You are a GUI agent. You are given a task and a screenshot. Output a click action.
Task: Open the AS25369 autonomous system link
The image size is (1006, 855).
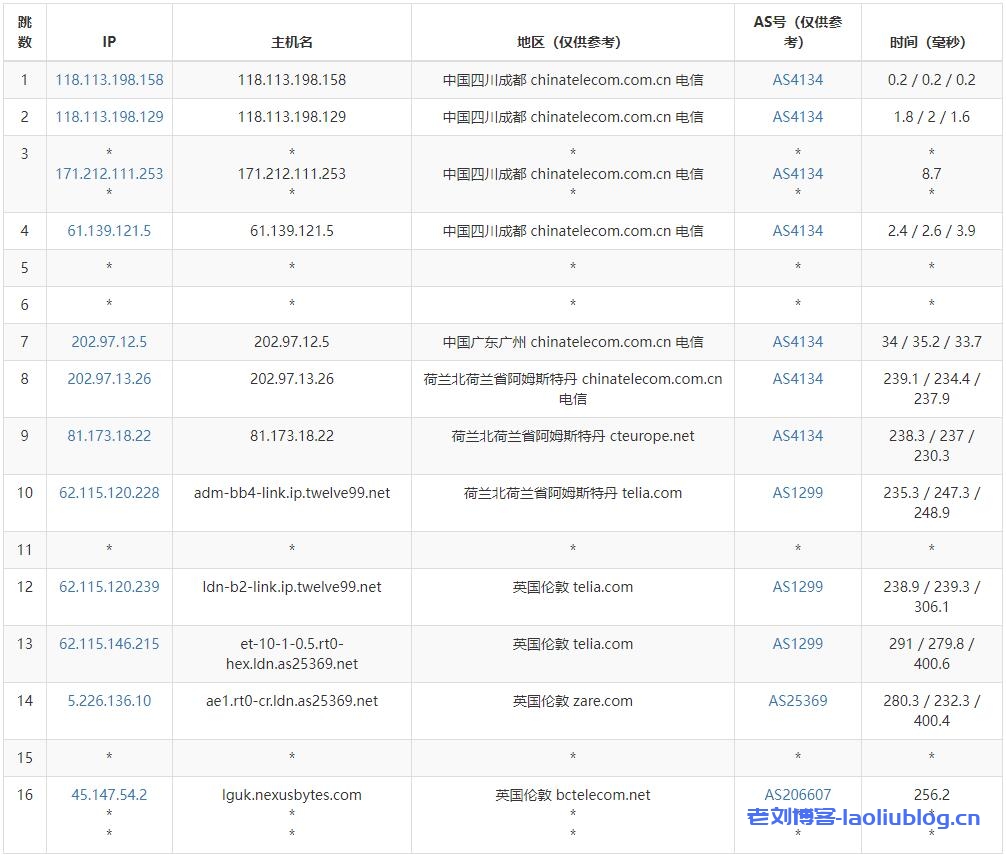[797, 701]
